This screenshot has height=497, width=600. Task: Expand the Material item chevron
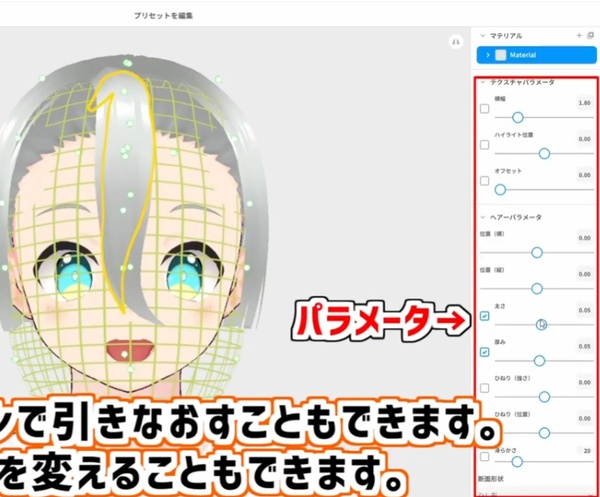click(x=488, y=55)
